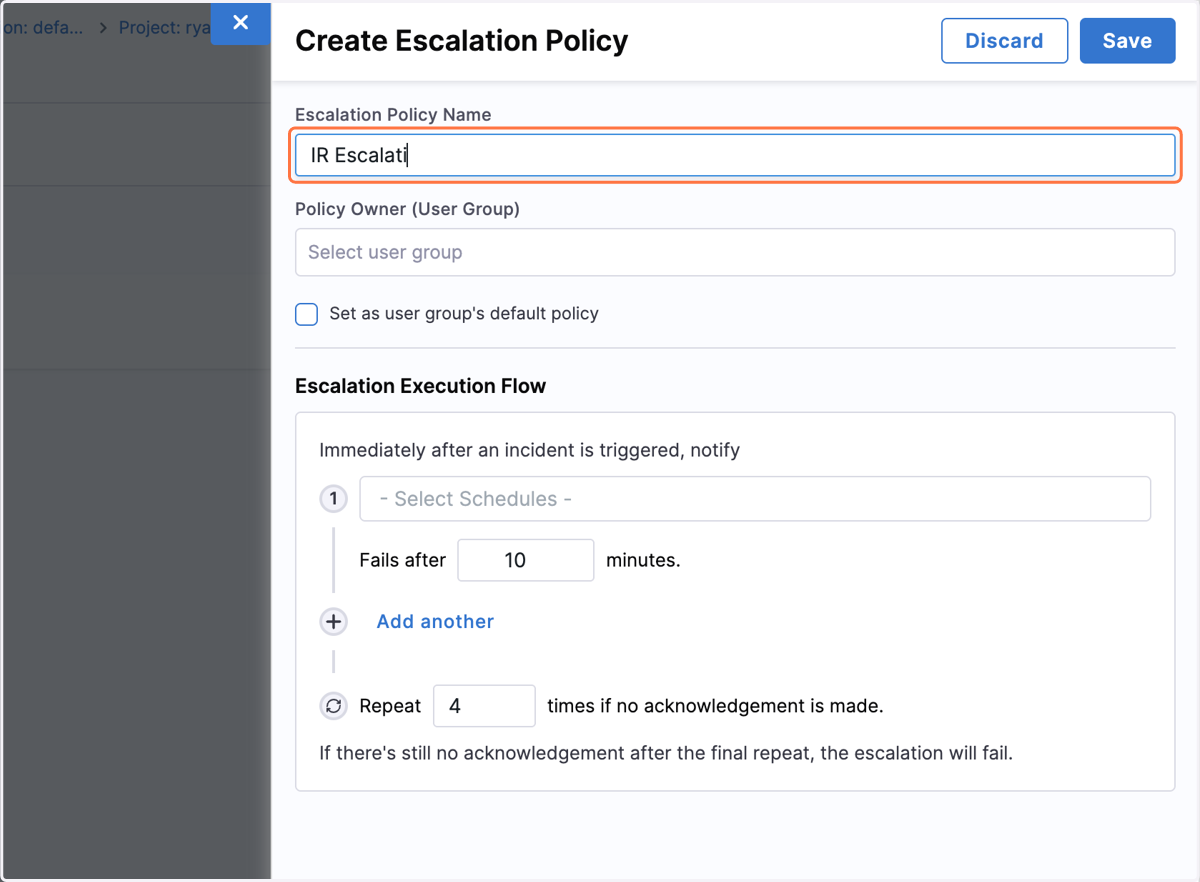1200x882 pixels.
Task: Click the repeat cycle icon
Action: 333,706
